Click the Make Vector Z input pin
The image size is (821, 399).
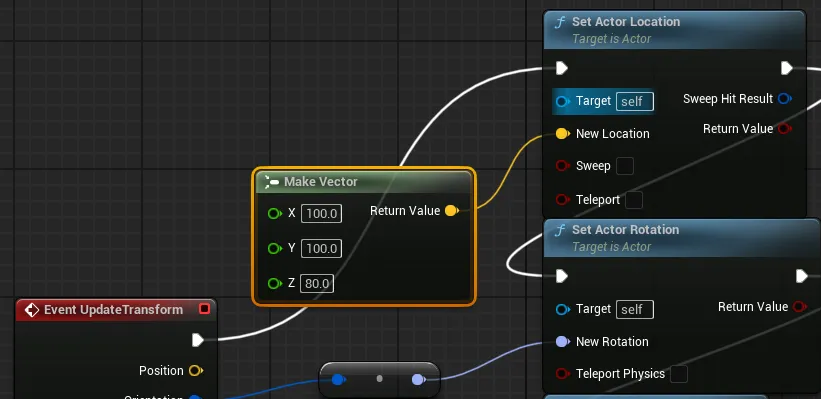275,283
